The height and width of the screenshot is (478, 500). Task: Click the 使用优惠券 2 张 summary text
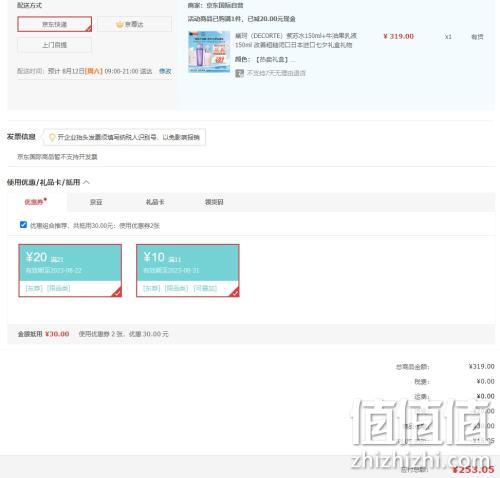pyautogui.click(x=124, y=334)
